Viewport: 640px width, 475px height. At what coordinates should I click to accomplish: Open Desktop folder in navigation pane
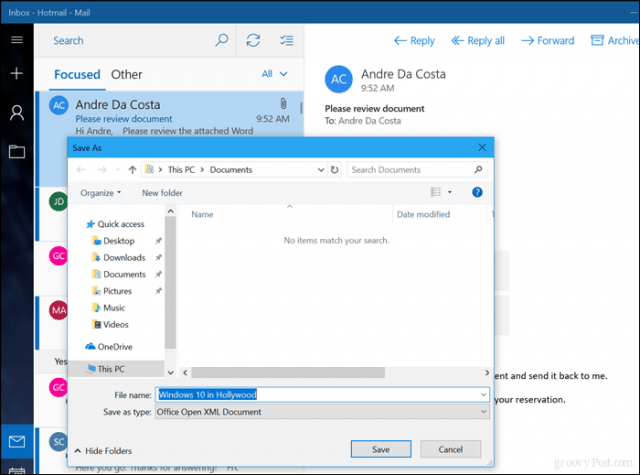tap(113, 241)
